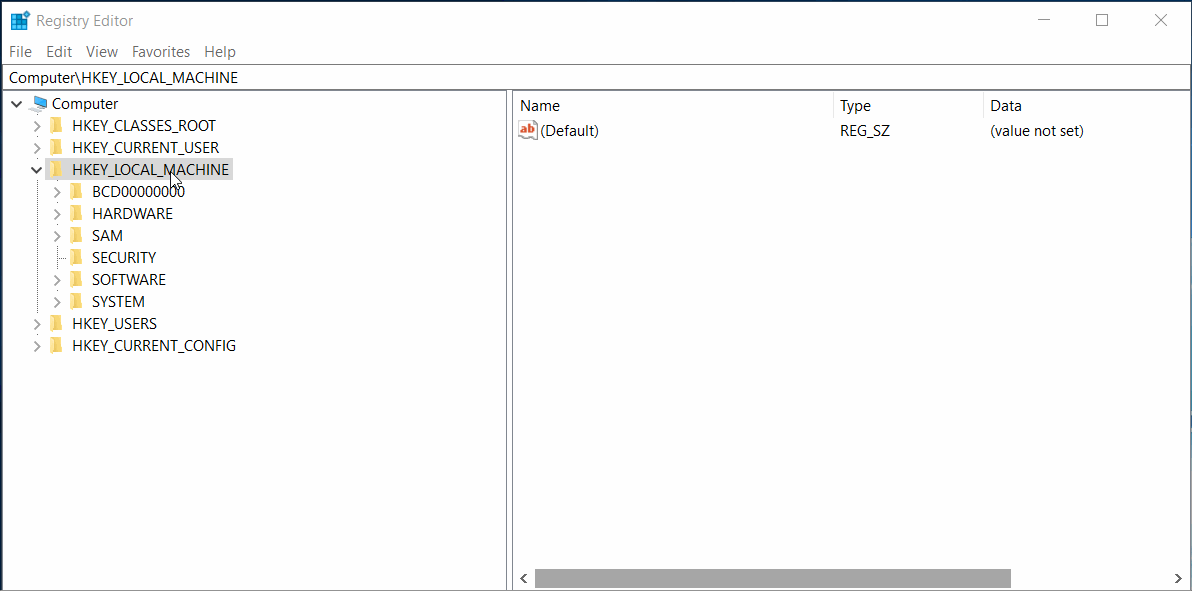Select the SOFTWARE key label
1192x591 pixels.
(128, 280)
